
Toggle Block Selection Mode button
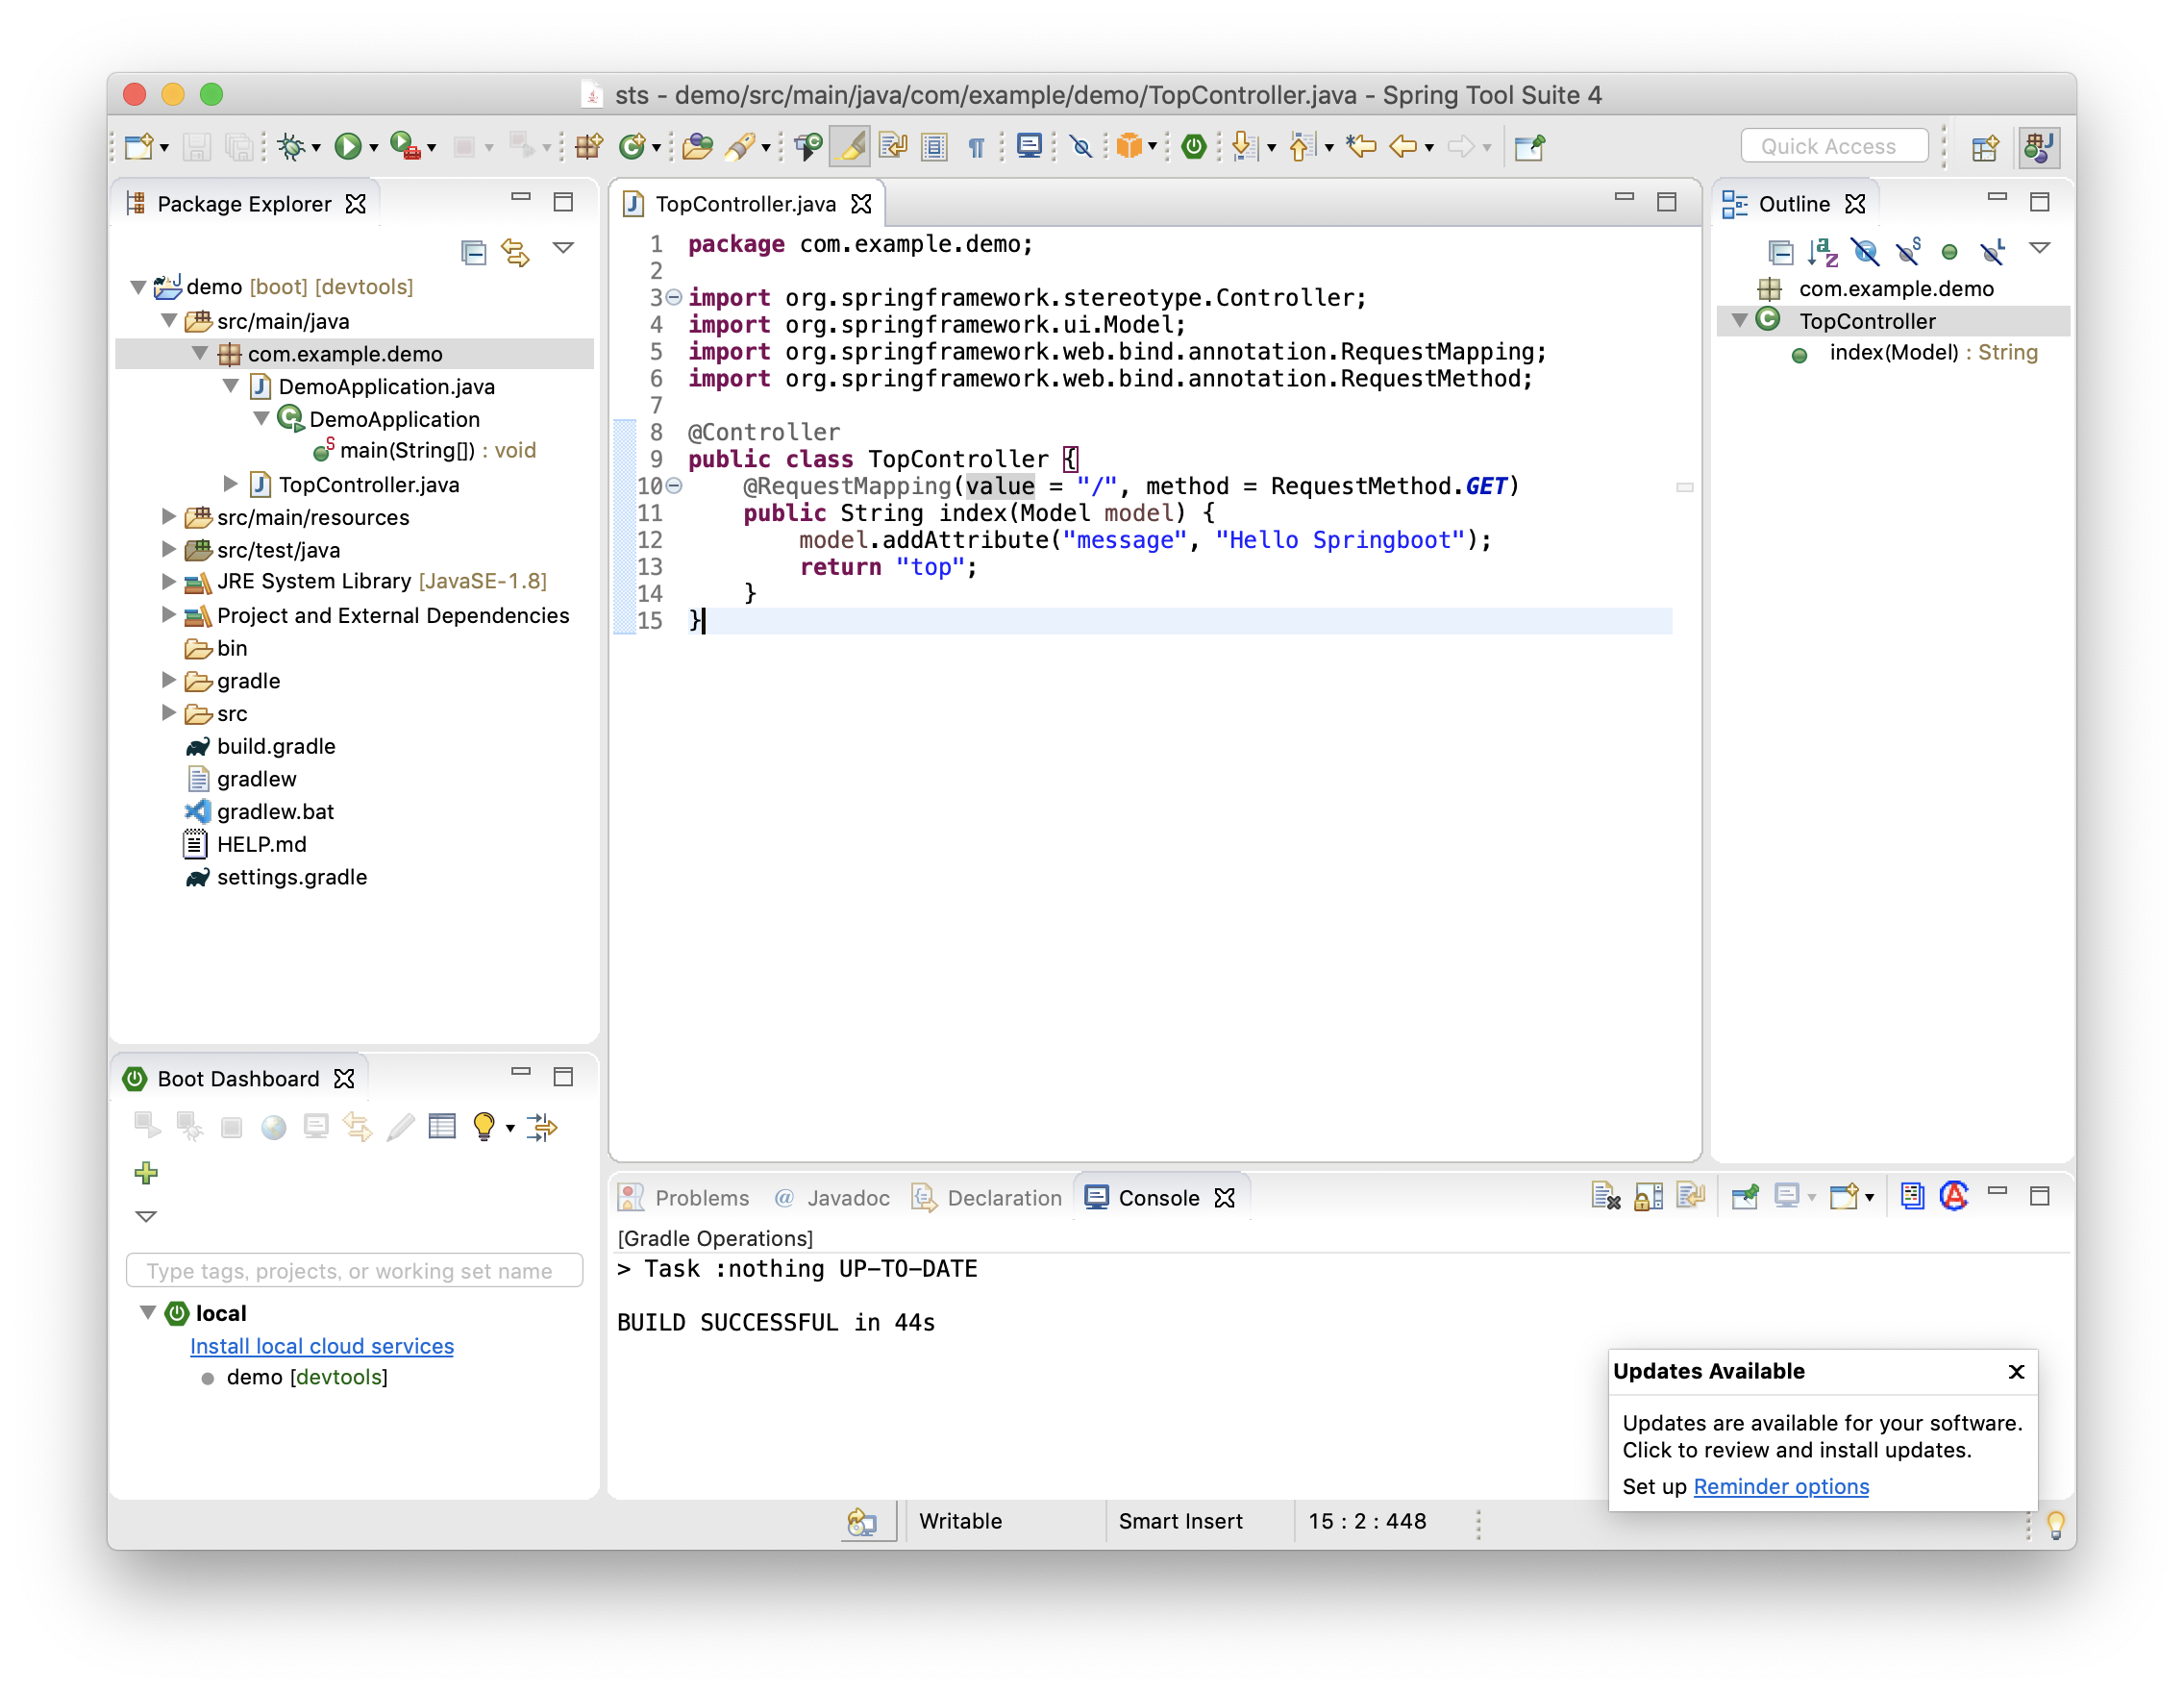(x=934, y=147)
